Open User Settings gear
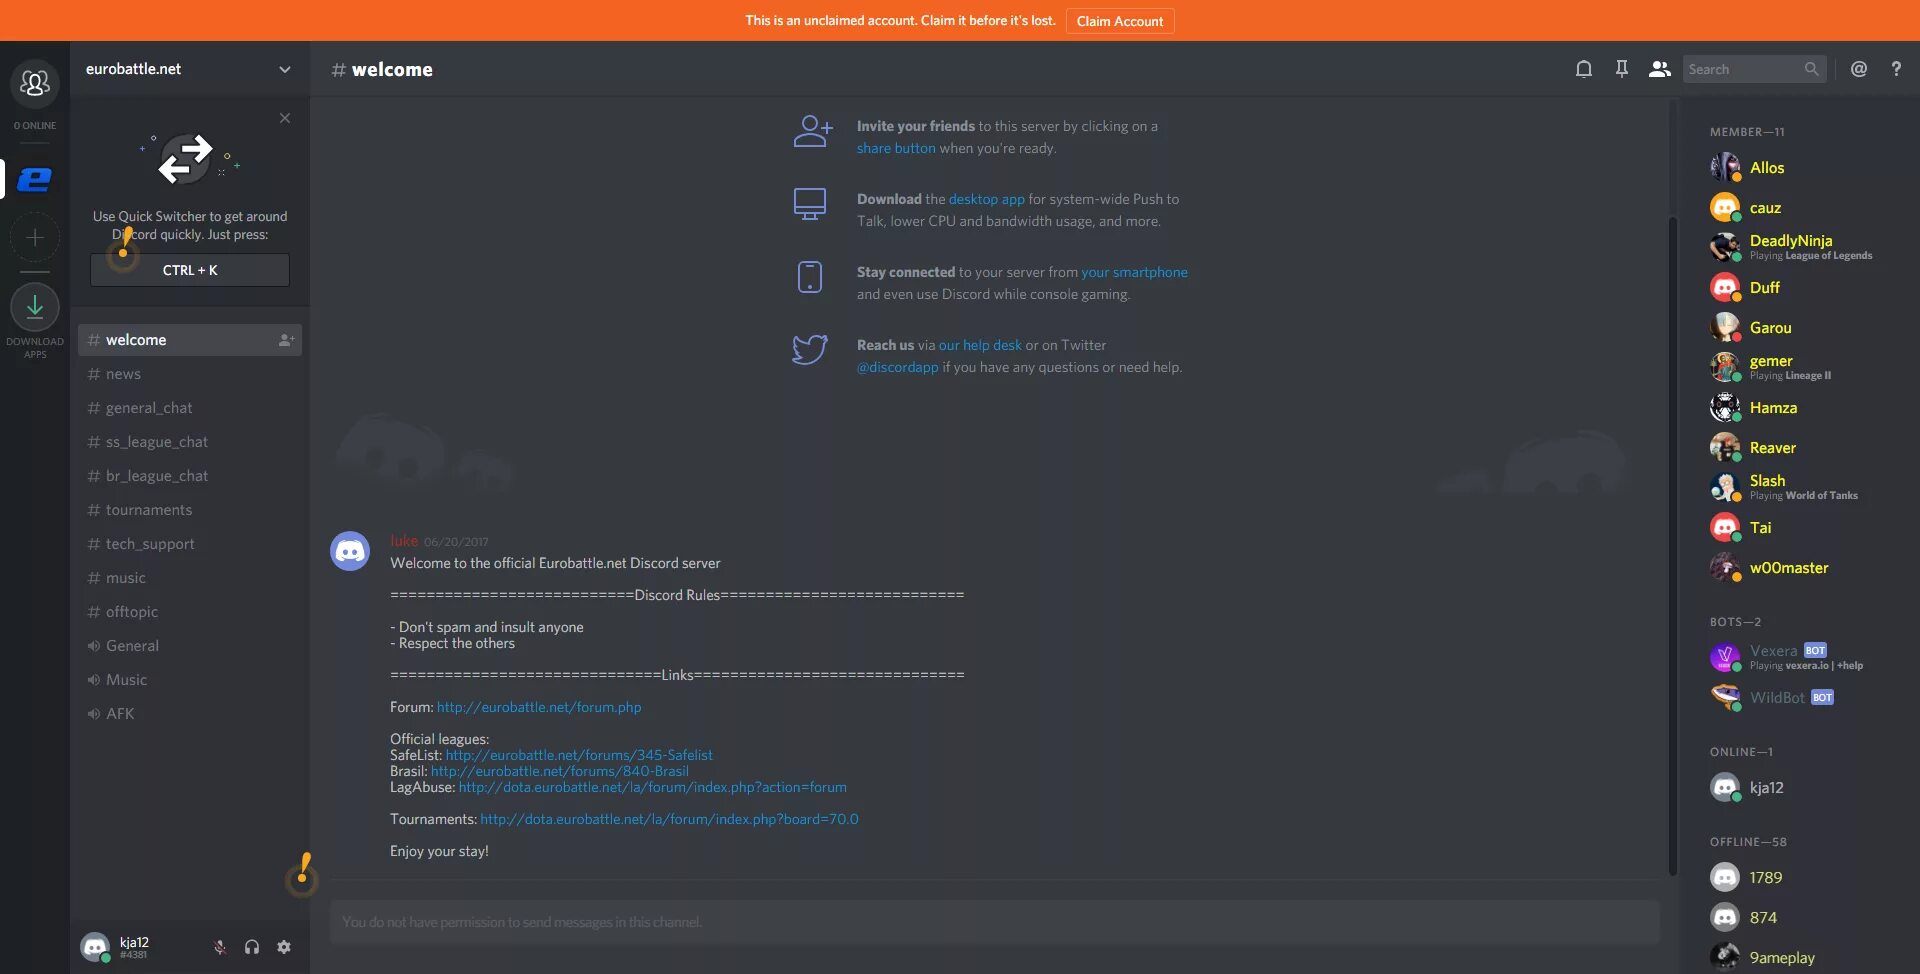The width and height of the screenshot is (1920, 974). pyautogui.click(x=284, y=947)
